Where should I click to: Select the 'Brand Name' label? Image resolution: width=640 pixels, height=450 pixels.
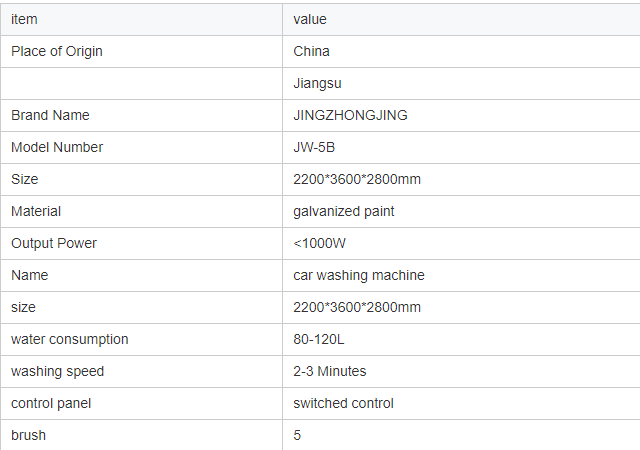click(x=50, y=115)
